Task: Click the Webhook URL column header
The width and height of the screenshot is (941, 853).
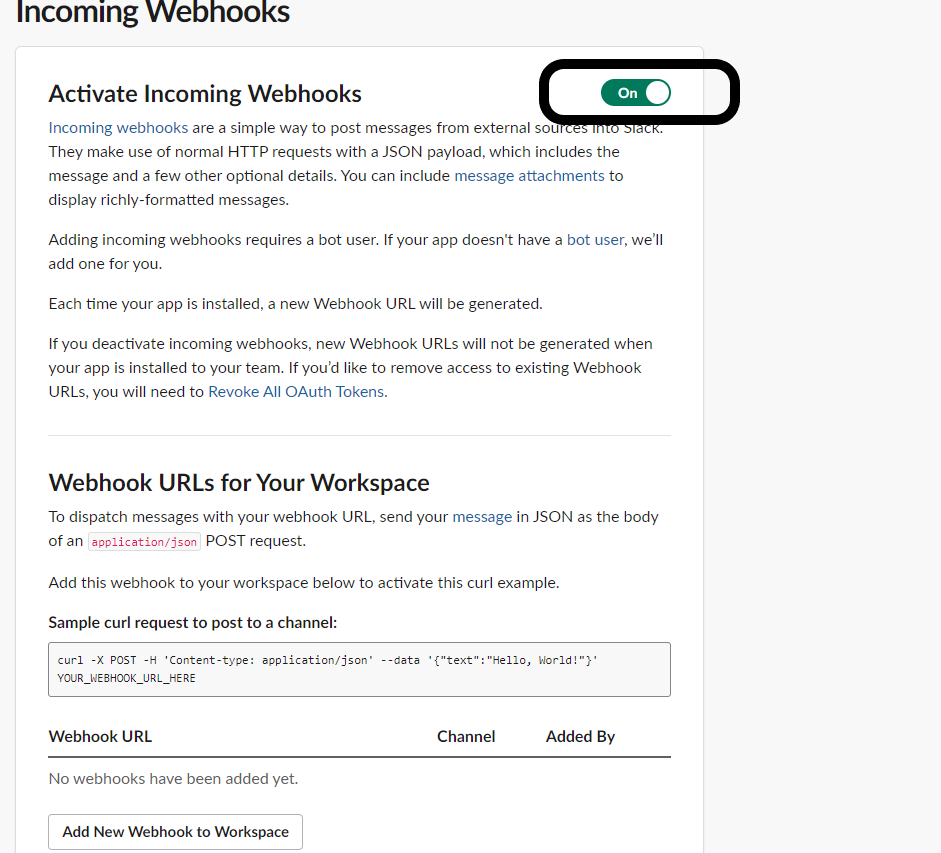Action: pos(100,737)
